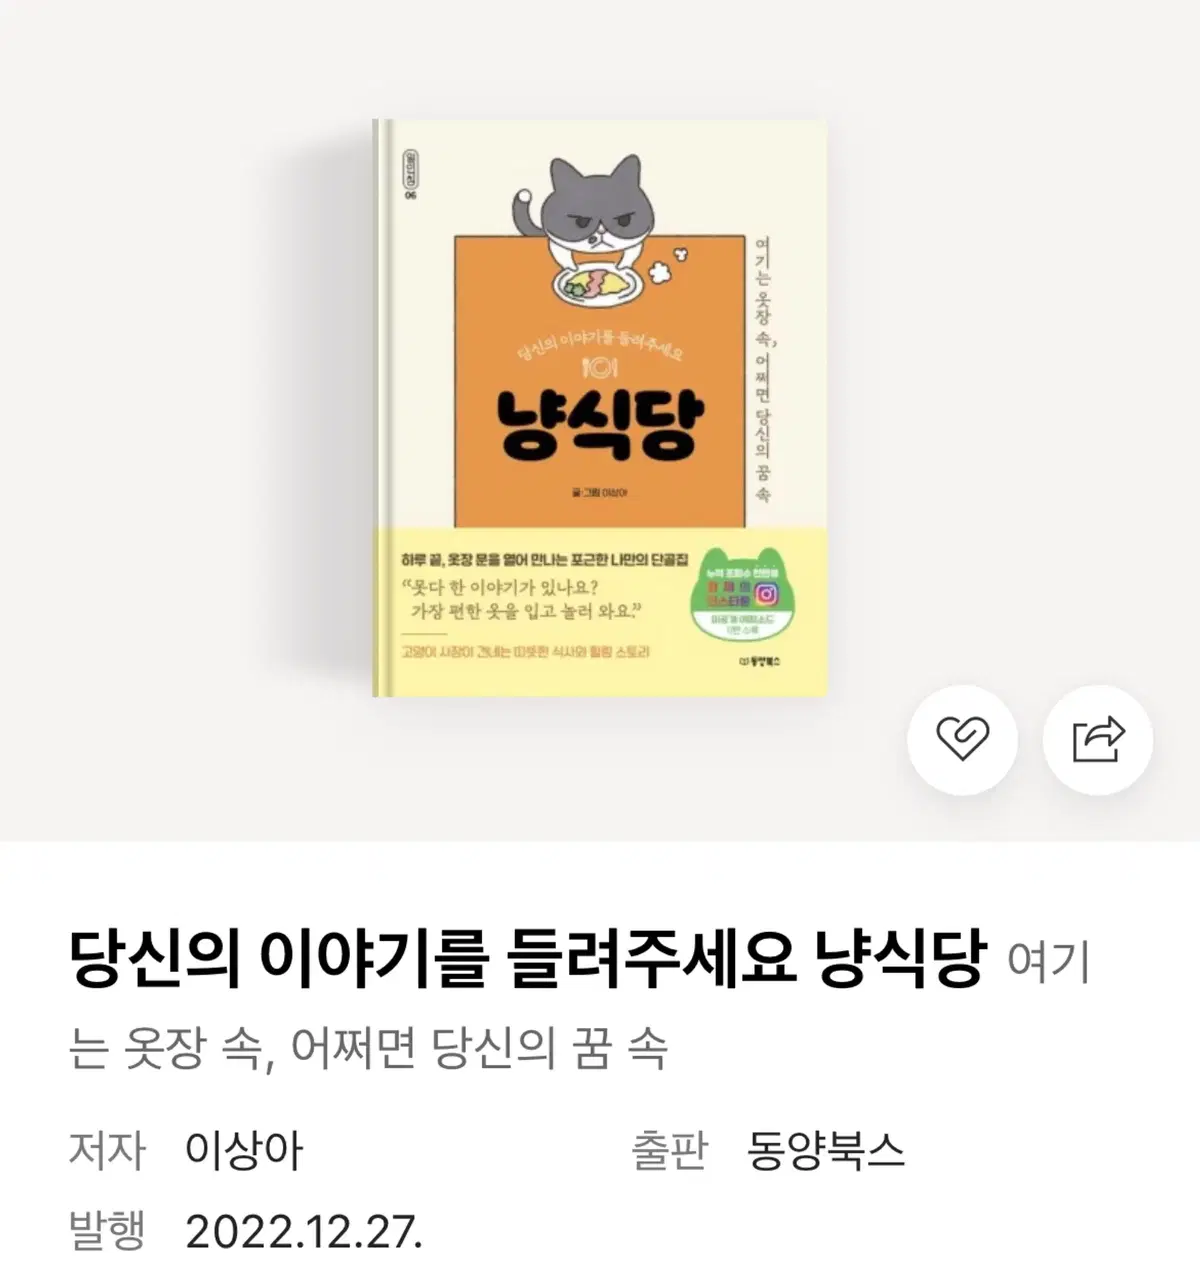Click the Instagram logo on the cover sticker
Viewport: 1200px width, 1265px height.
coord(766,594)
